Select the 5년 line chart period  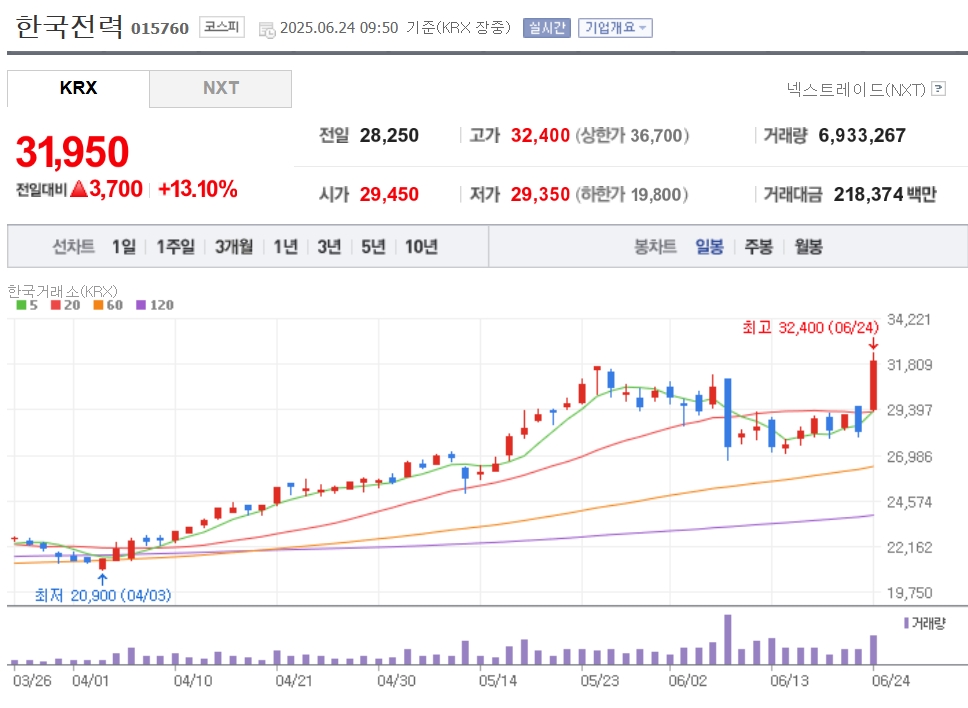(373, 247)
